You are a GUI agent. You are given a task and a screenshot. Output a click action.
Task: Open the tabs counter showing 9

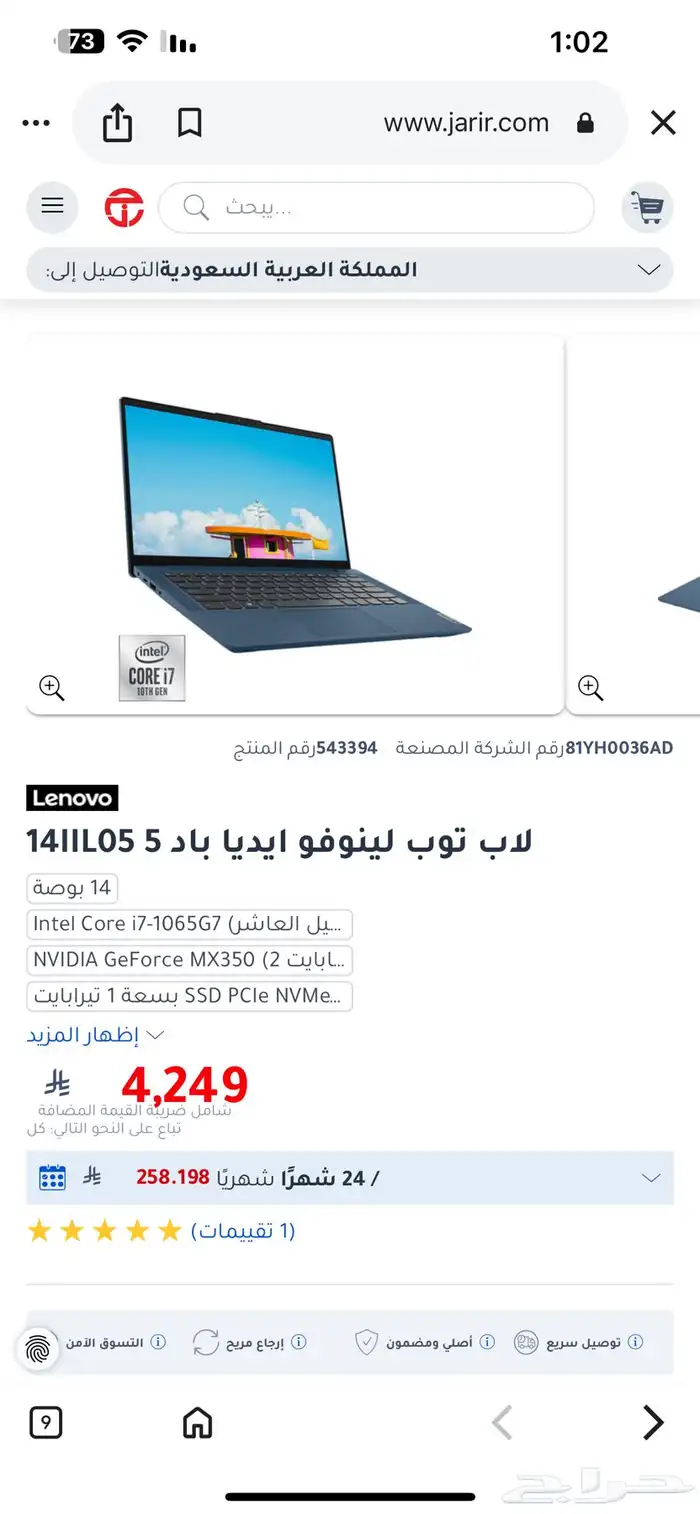click(x=46, y=1422)
